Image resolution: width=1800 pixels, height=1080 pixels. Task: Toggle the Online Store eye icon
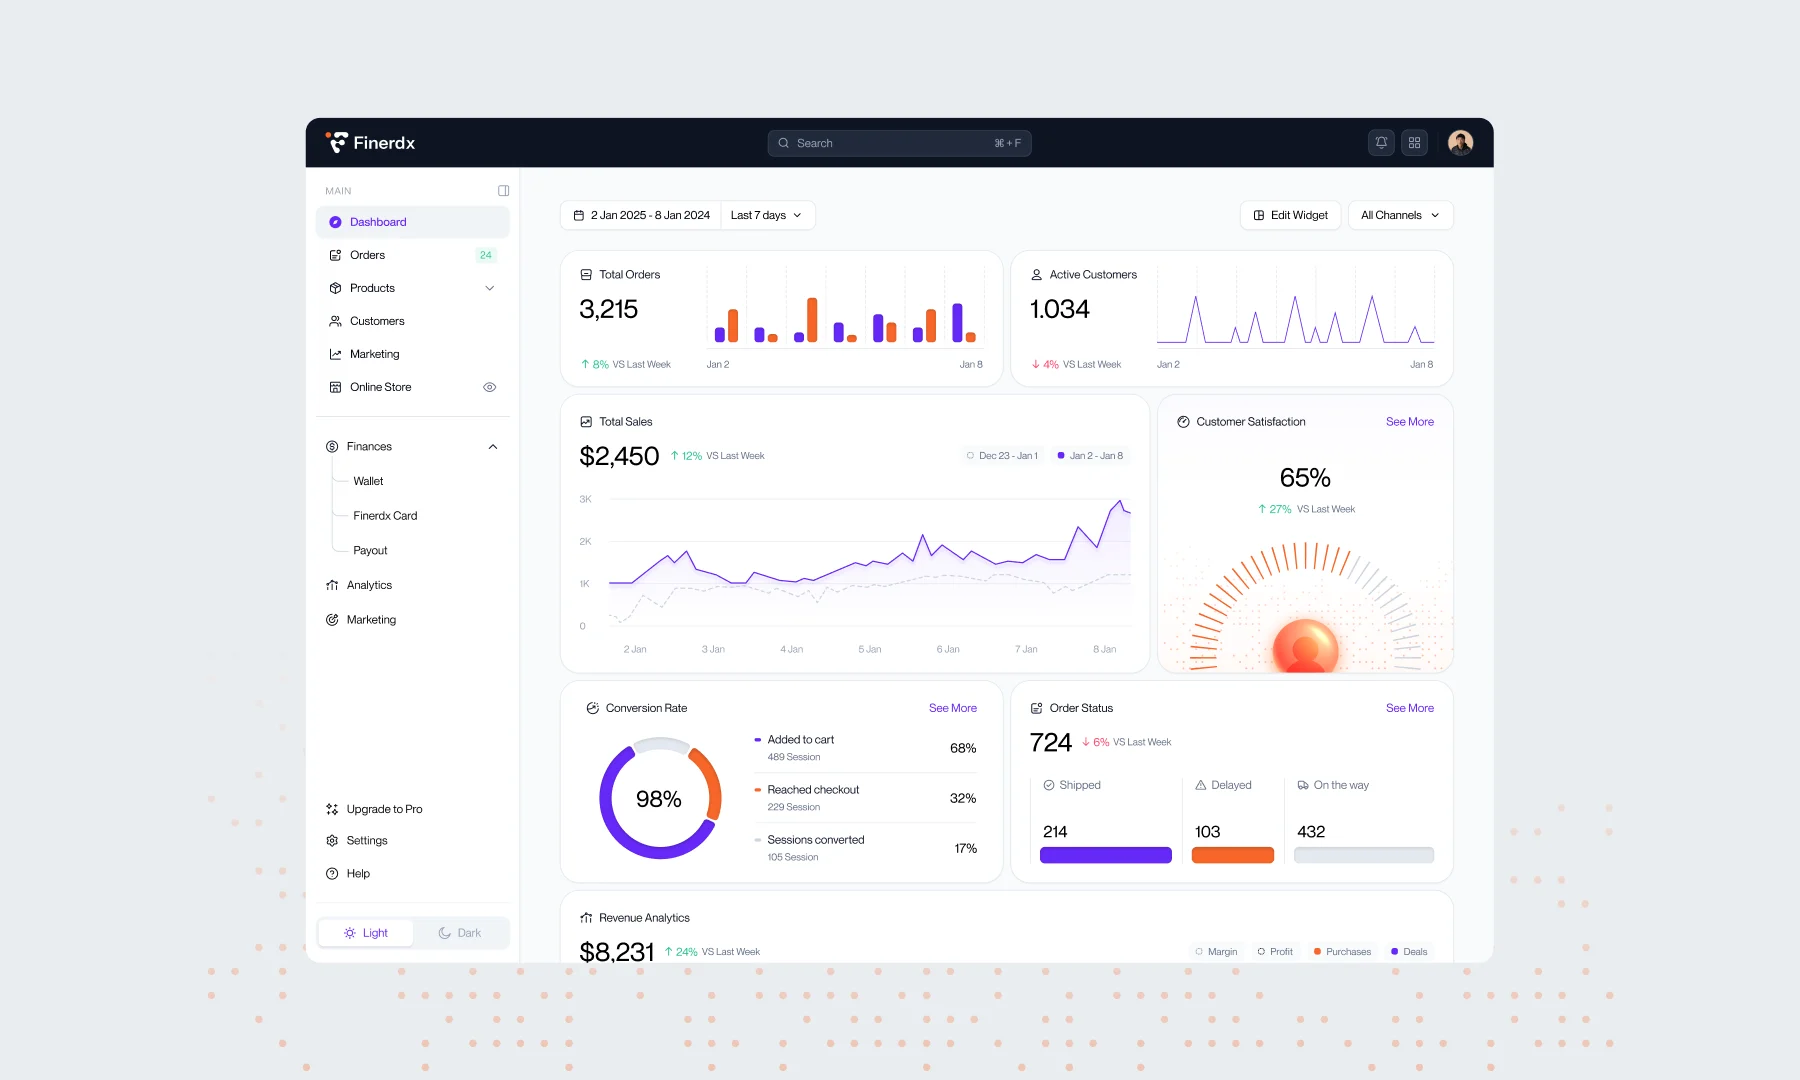coord(489,387)
